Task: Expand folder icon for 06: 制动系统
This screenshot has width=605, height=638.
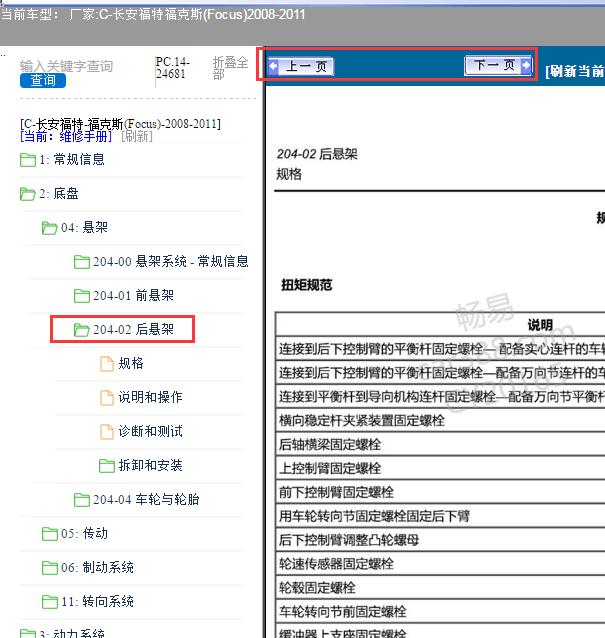Action: pos(49,568)
